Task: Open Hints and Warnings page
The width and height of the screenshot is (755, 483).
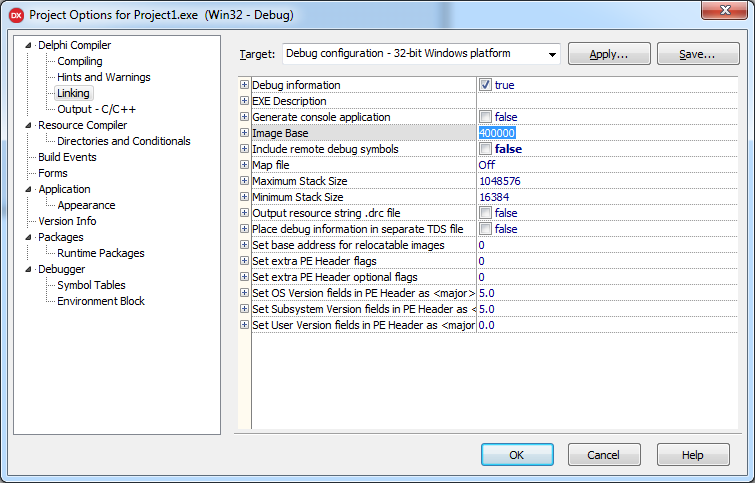Action: coord(104,77)
